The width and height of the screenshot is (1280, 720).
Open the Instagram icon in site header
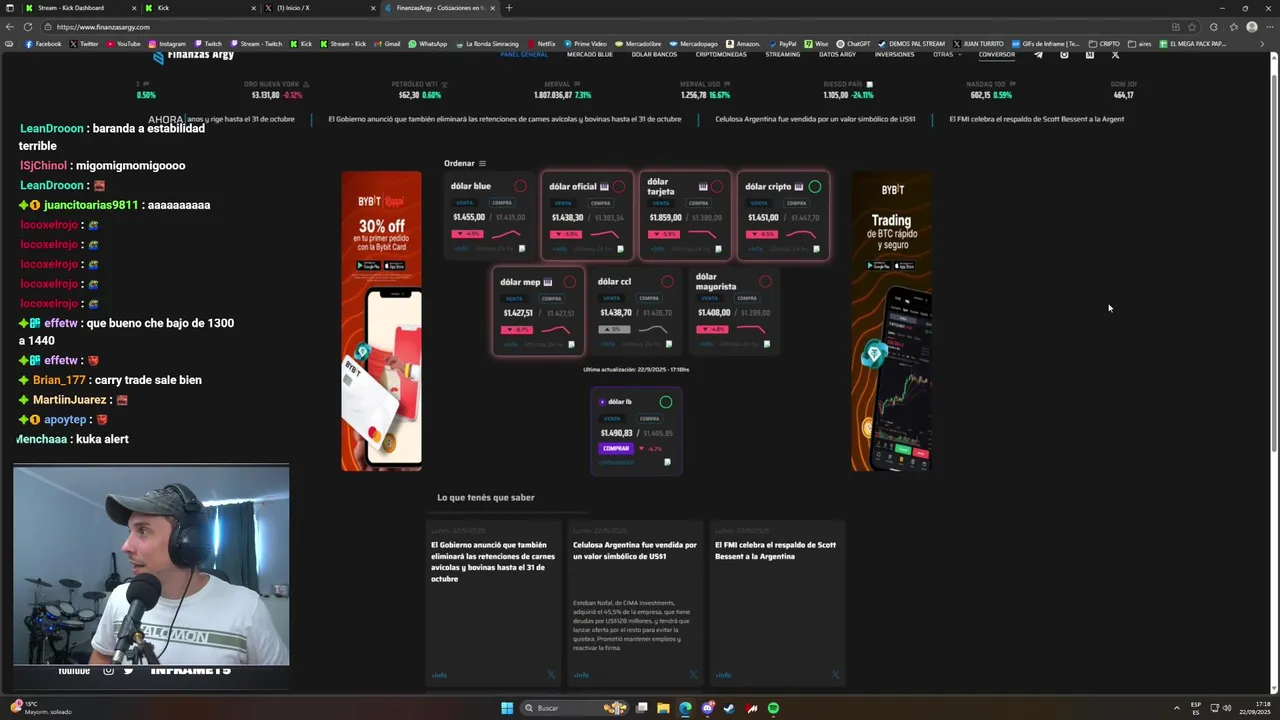(x=1064, y=55)
